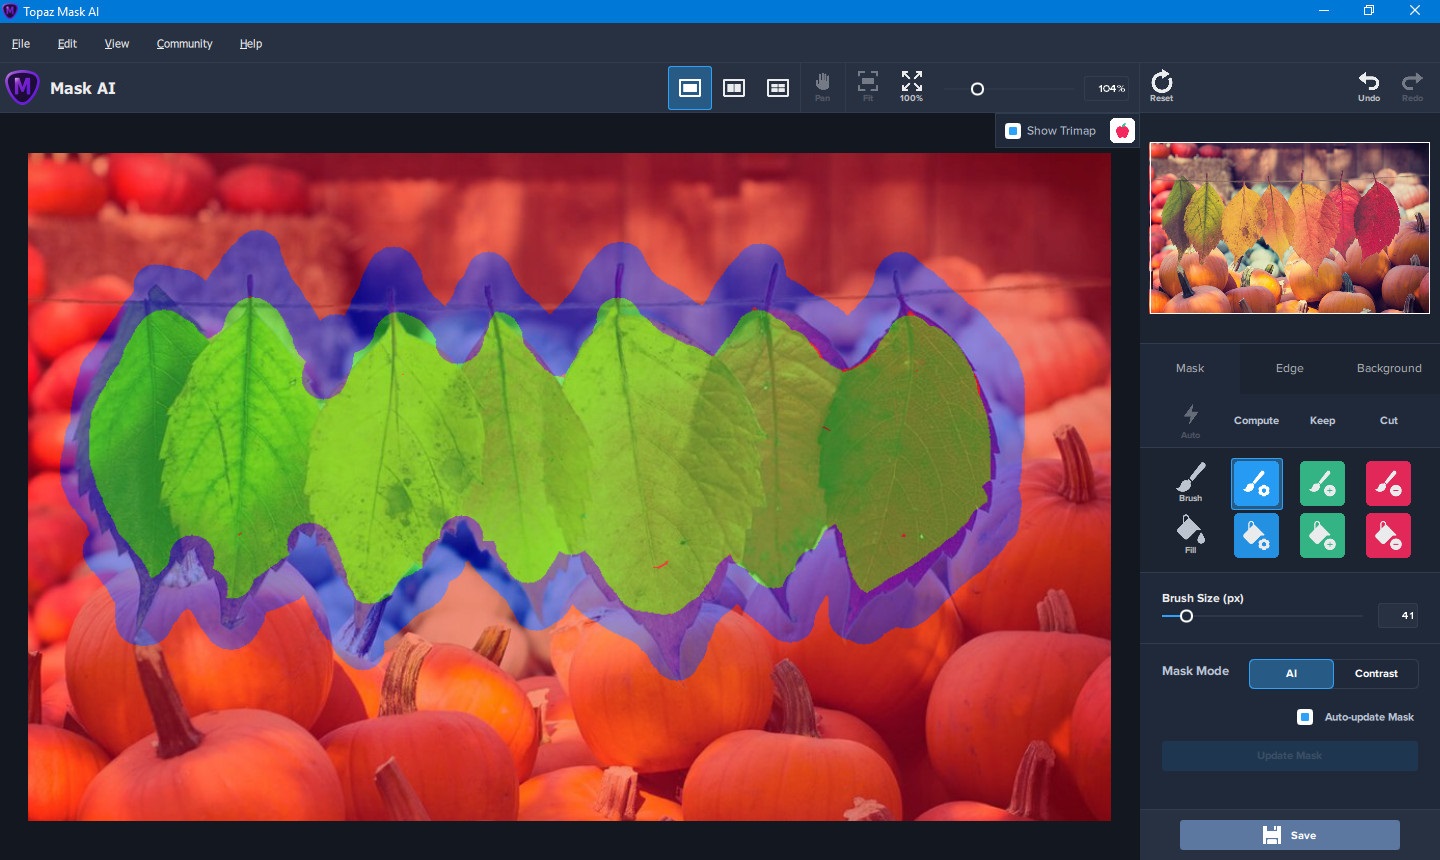Choose AI mask mode
Viewport: 1440px width, 860px height.
tap(1291, 674)
